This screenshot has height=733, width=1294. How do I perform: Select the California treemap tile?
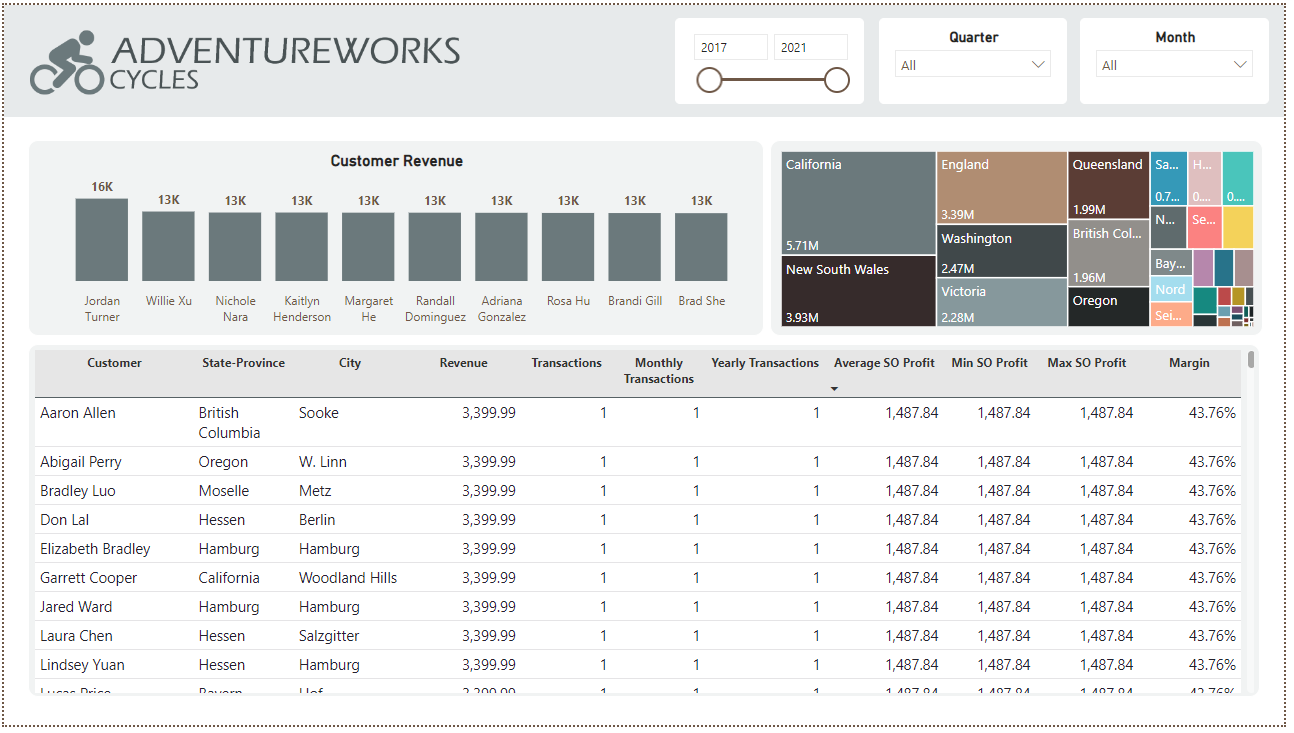858,204
